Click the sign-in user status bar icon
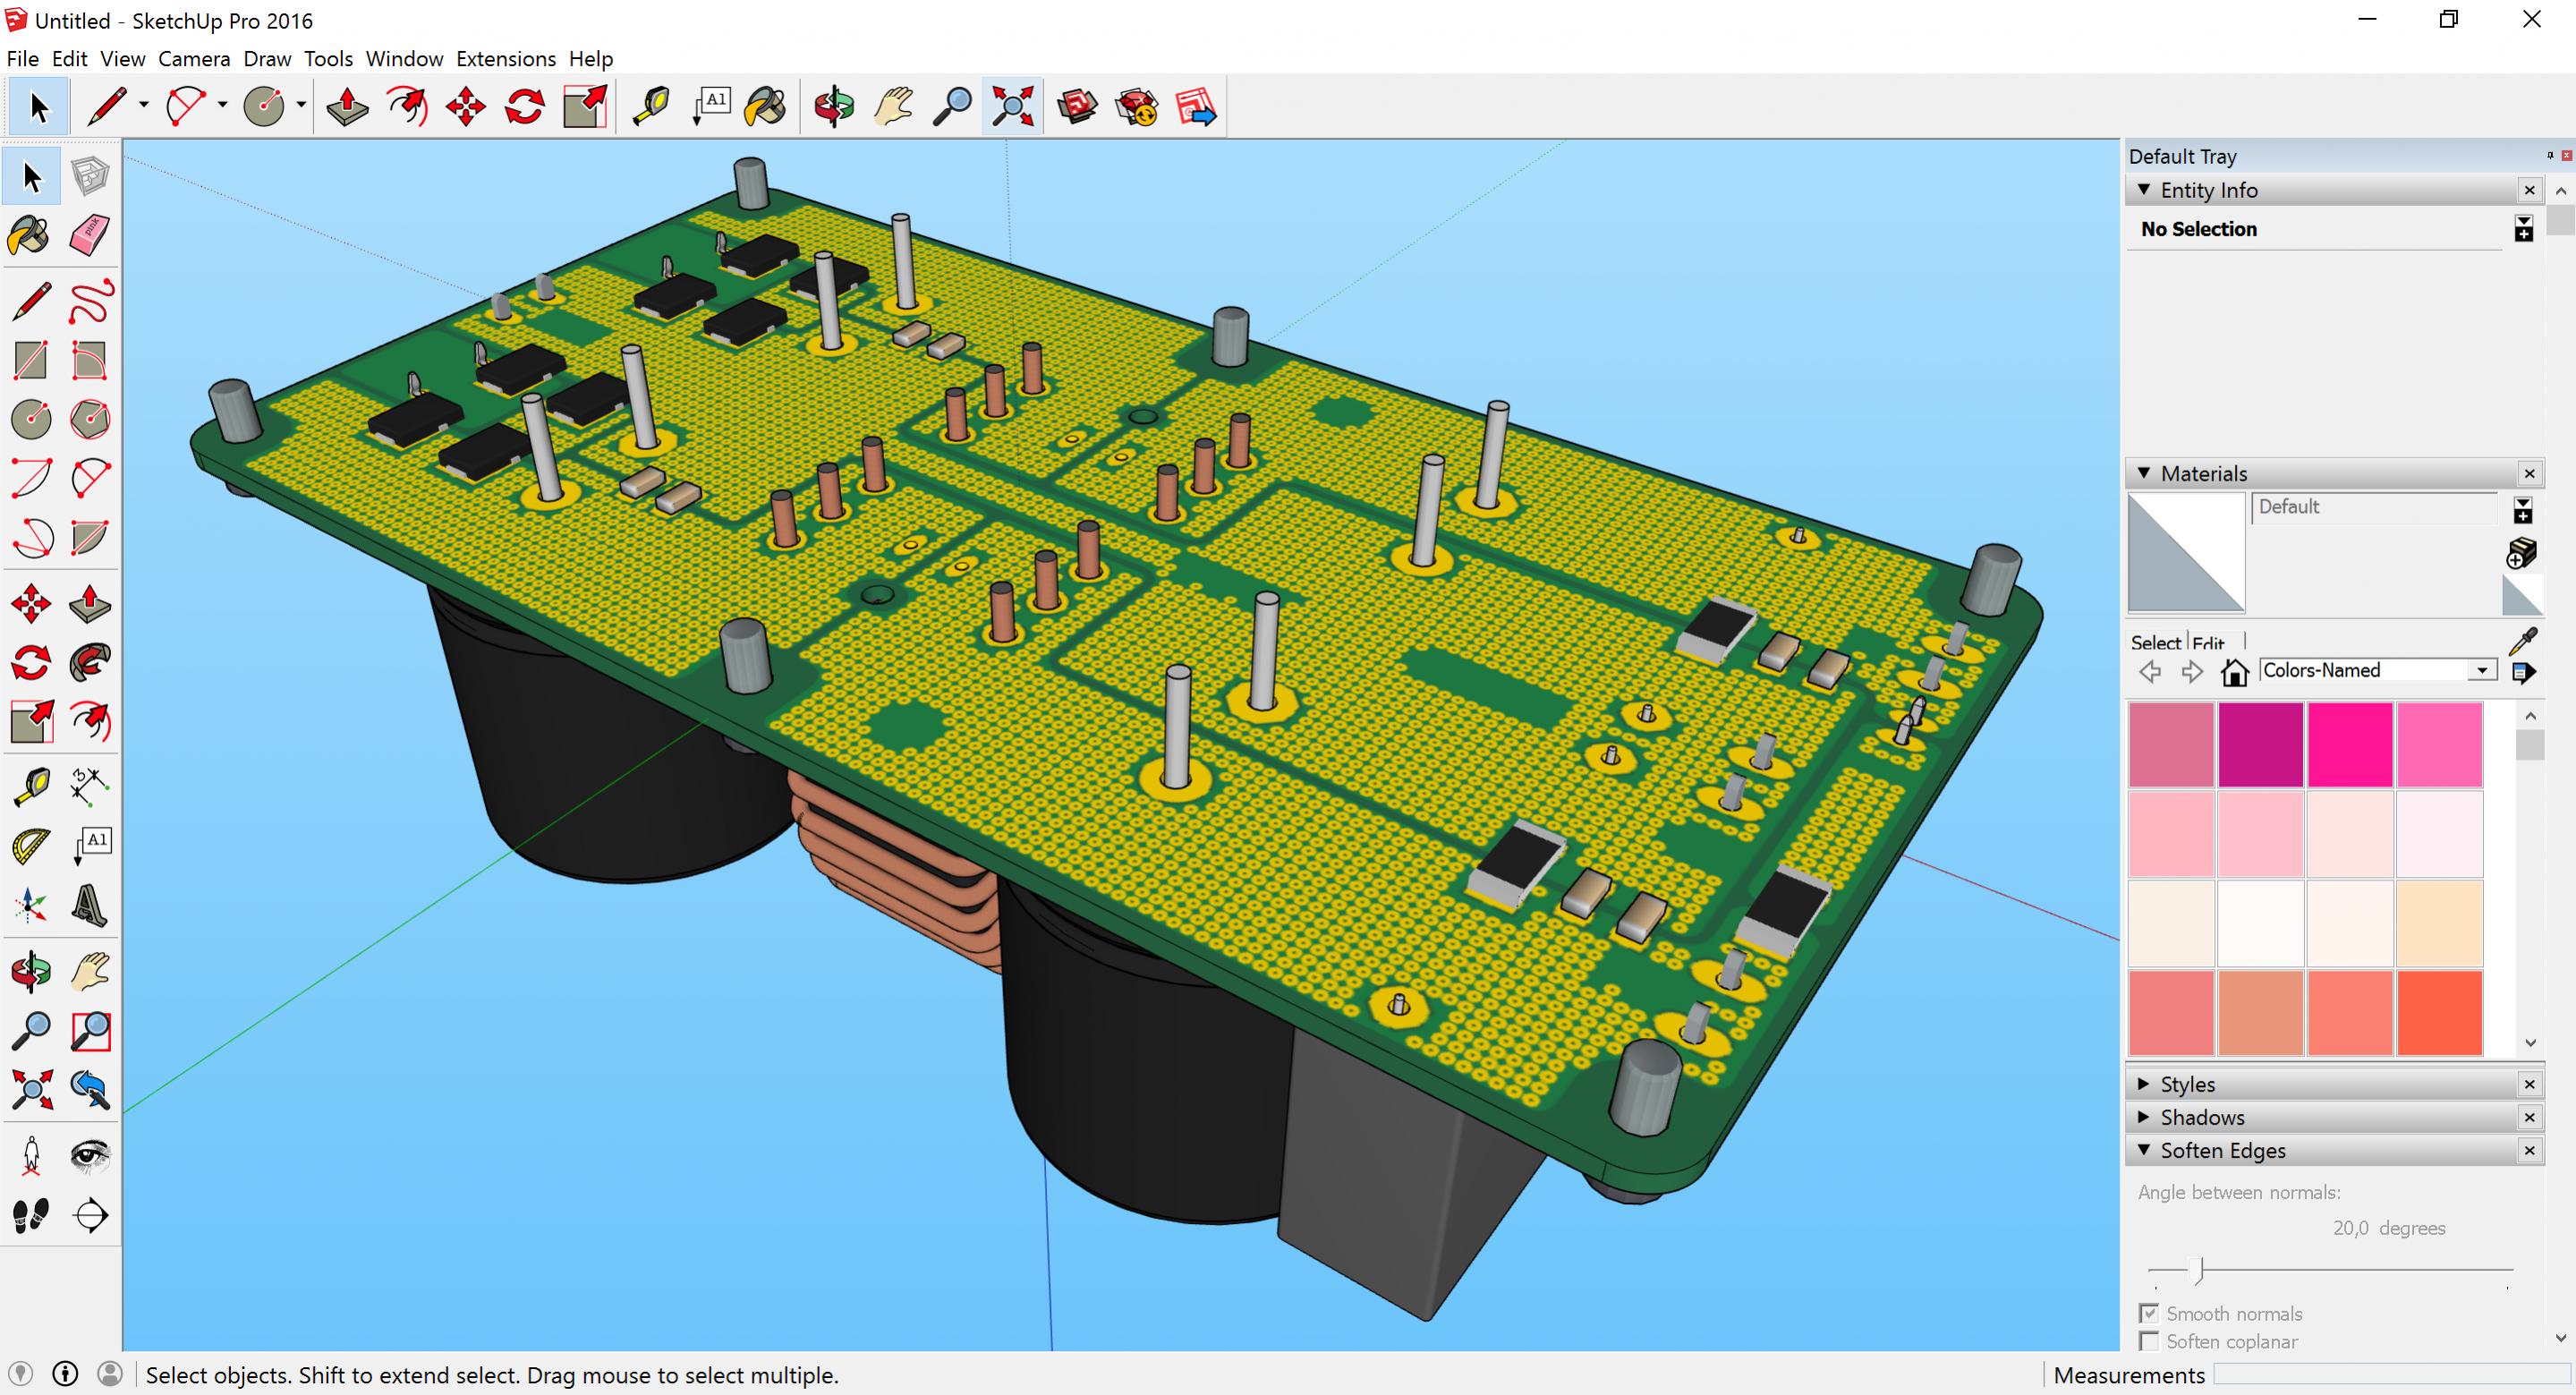The height and width of the screenshot is (1395, 2576). [x=110, y=1374]
